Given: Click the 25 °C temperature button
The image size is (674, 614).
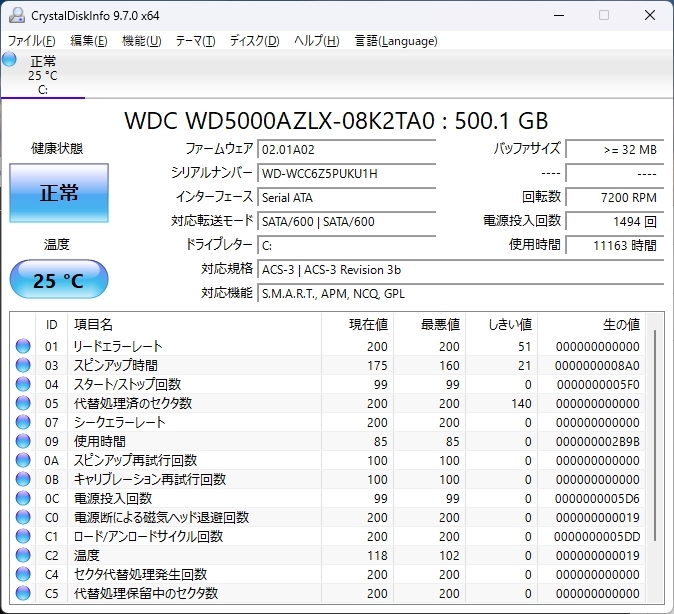Looking at the screenshot, I should [x=59, y=279].
